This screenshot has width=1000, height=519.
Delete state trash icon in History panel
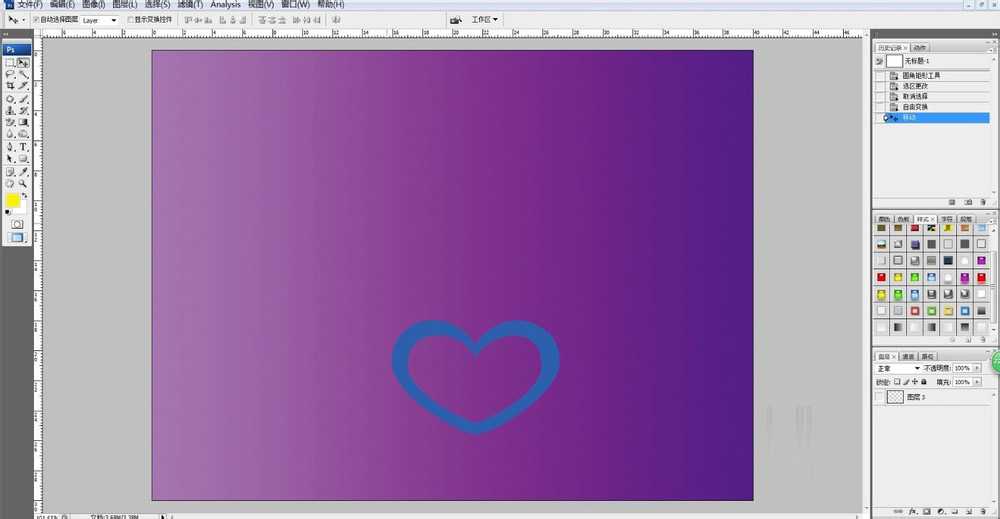click(983, 202)
